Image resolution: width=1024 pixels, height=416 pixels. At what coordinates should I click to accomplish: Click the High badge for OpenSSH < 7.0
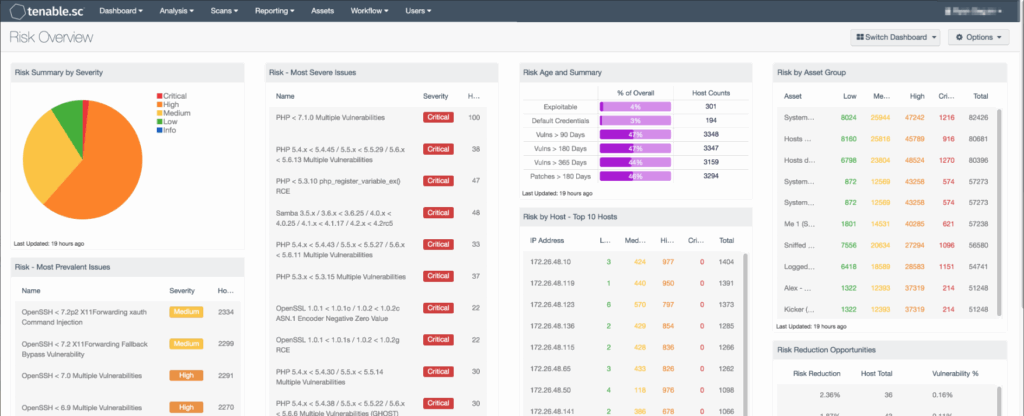(186, 376)
